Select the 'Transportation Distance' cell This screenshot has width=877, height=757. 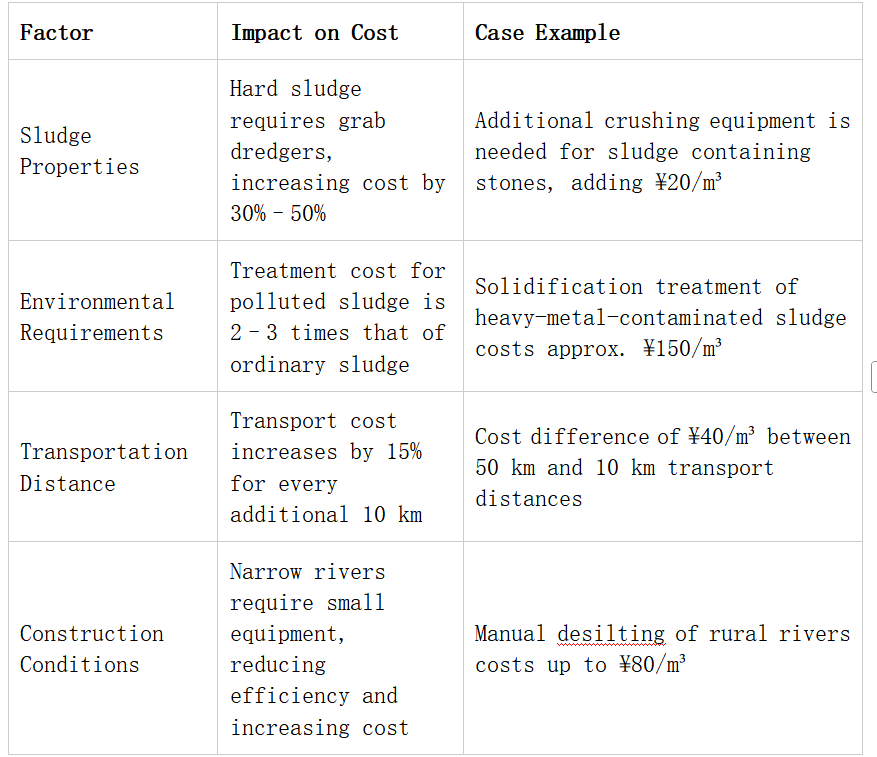113,467
